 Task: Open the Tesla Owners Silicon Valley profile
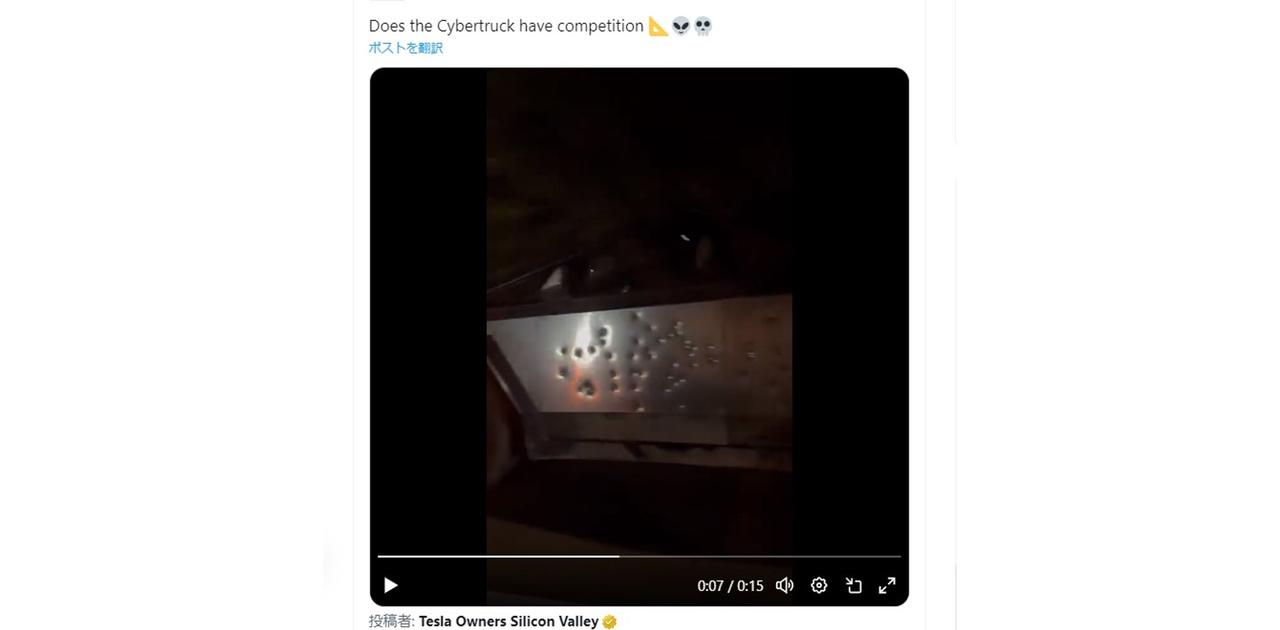point(508,621)
